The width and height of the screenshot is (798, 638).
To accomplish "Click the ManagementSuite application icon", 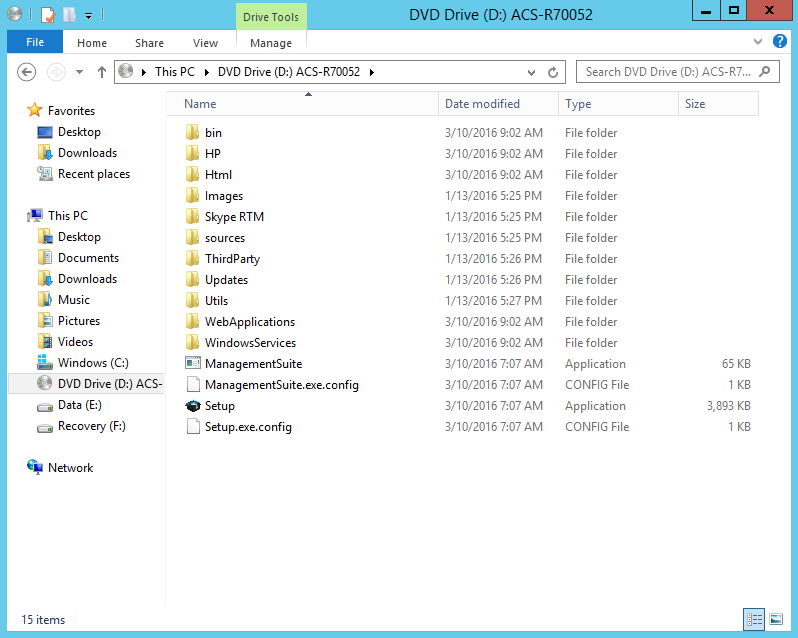I will pos(193,364).
